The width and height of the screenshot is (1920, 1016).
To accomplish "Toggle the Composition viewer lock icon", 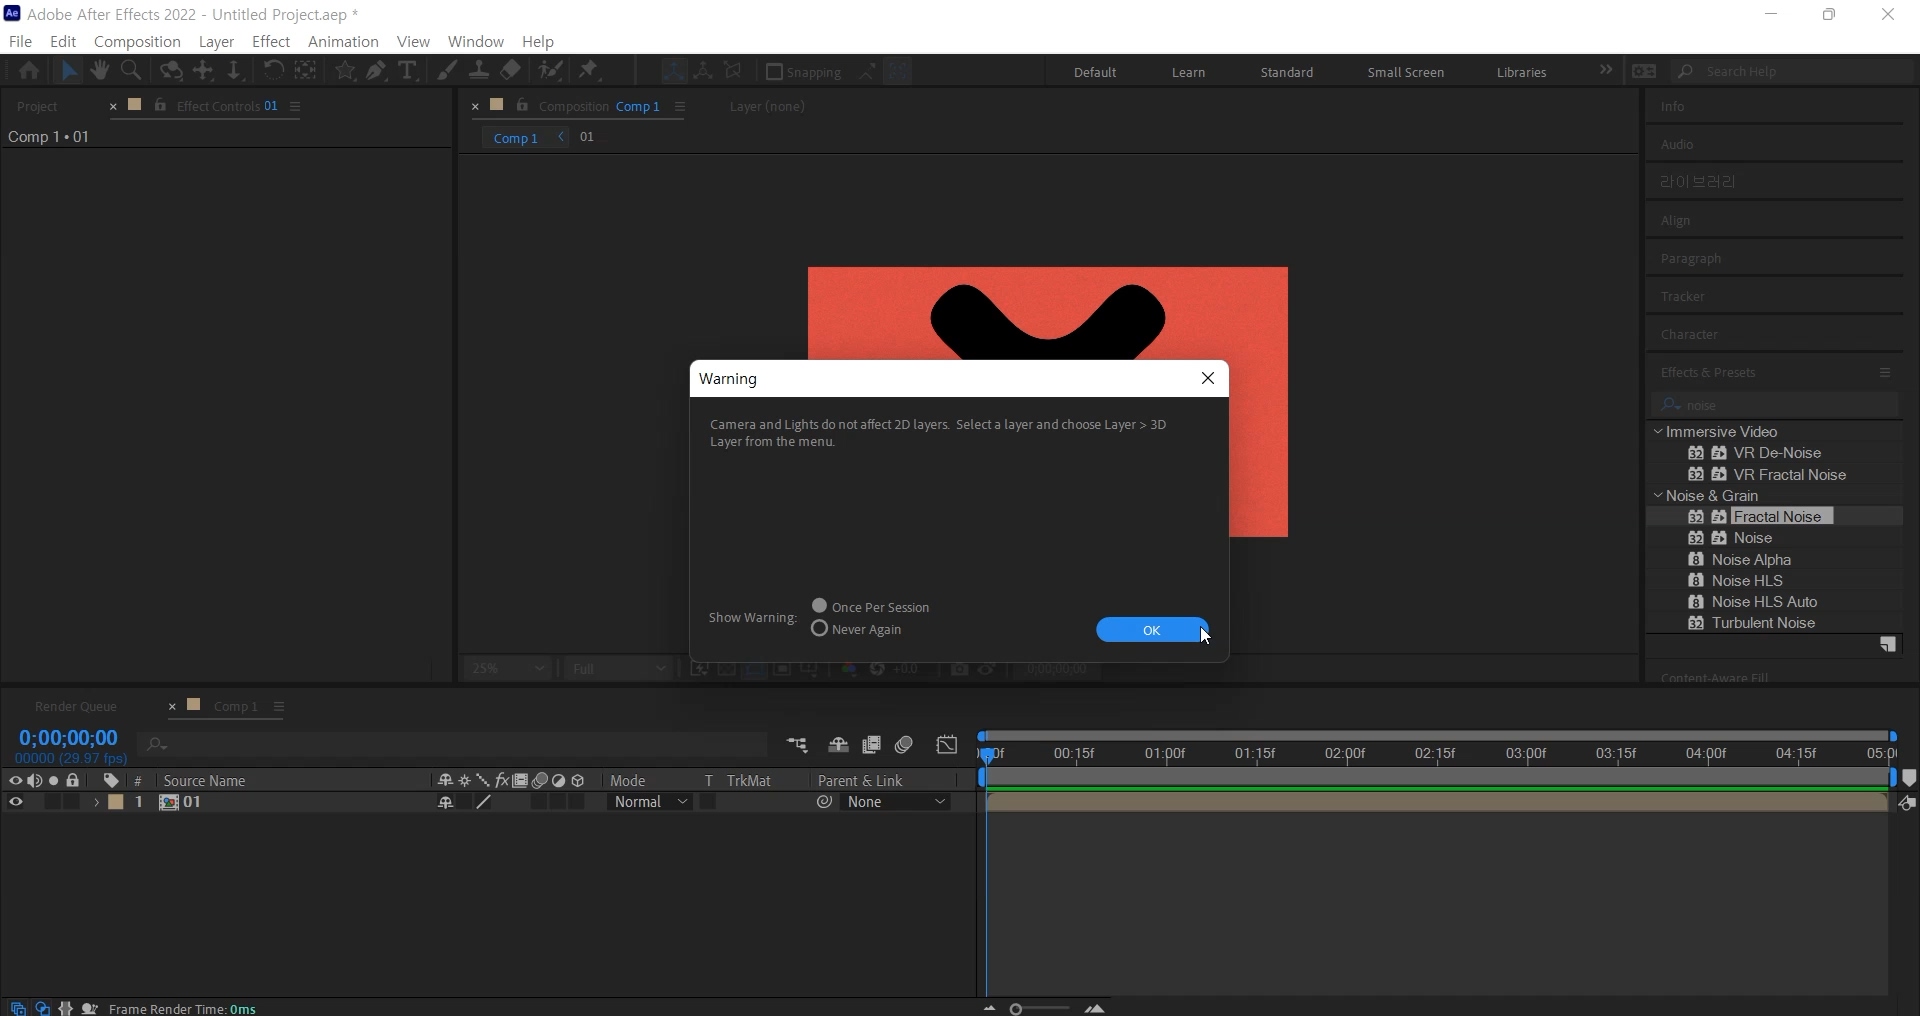I will [x=523, y=106].
